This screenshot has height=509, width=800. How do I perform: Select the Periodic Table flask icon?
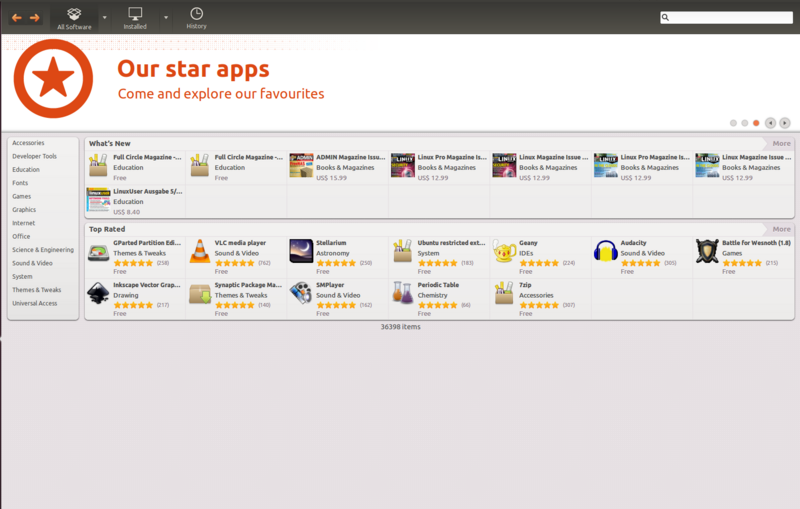click(402, 293)
